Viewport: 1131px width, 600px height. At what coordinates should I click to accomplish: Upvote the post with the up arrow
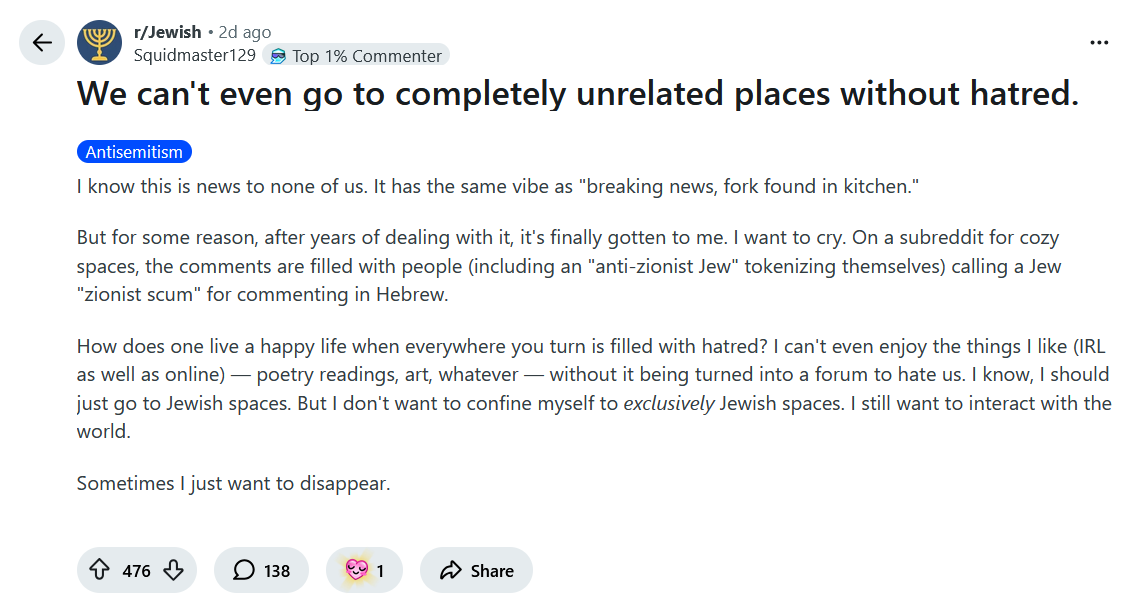[x=99, y=570]
